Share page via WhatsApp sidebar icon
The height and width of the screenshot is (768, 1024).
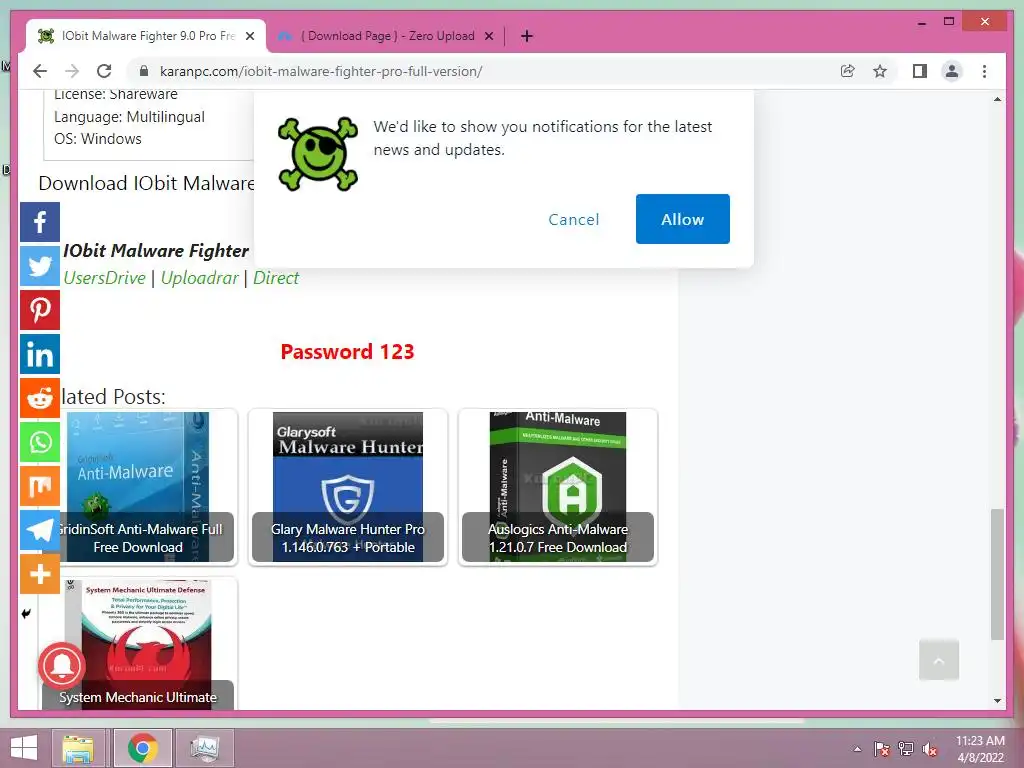click(40, 442)
